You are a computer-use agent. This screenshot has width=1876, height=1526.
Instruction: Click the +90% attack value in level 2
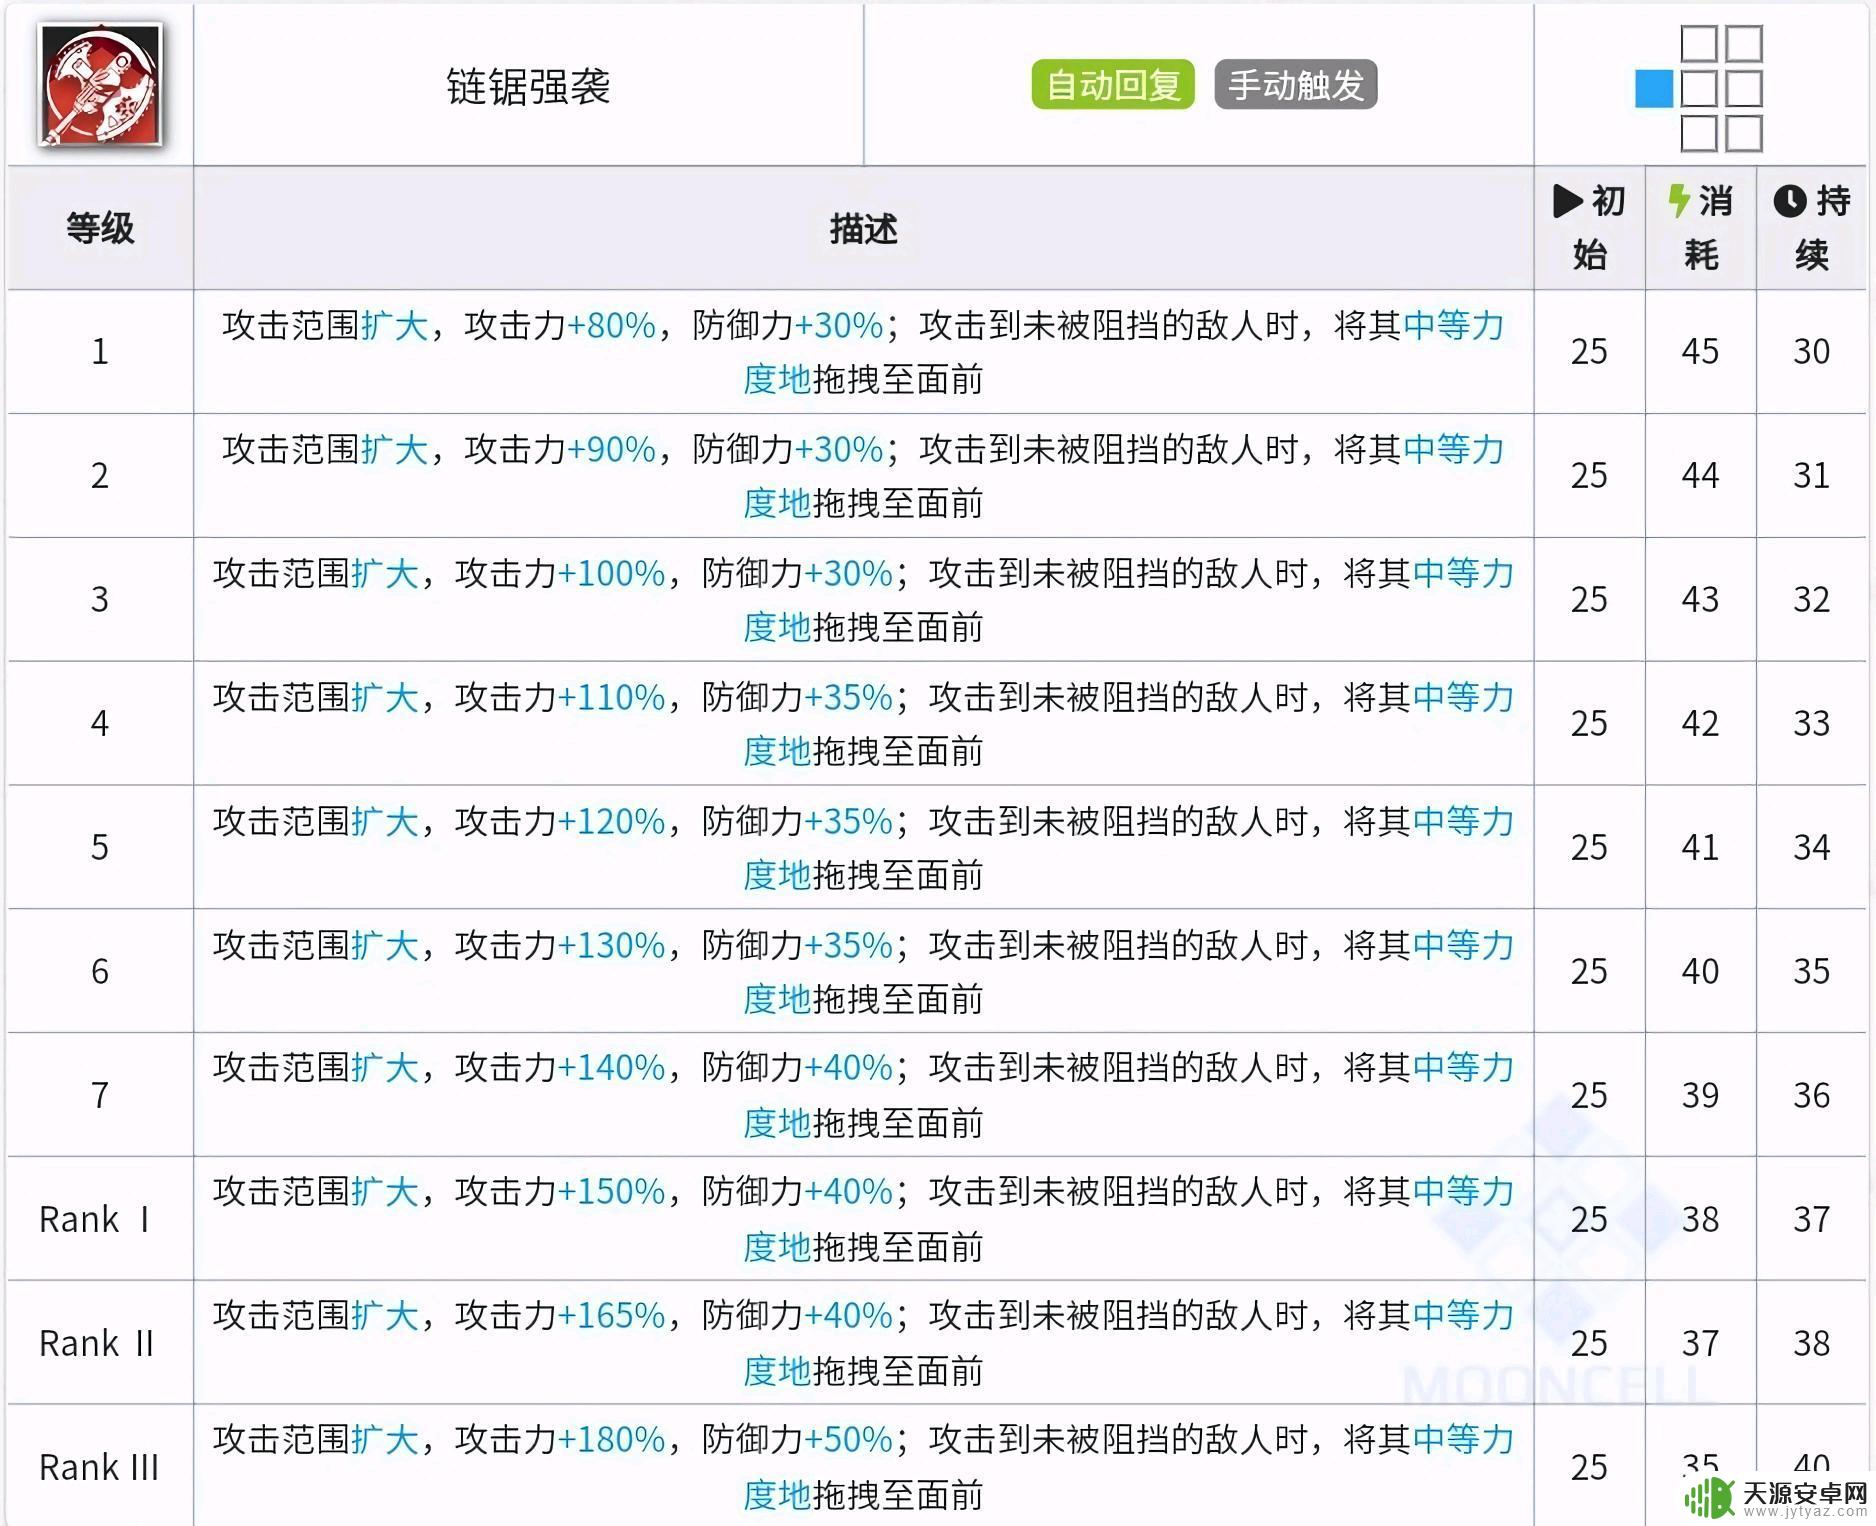pos(611,450)
